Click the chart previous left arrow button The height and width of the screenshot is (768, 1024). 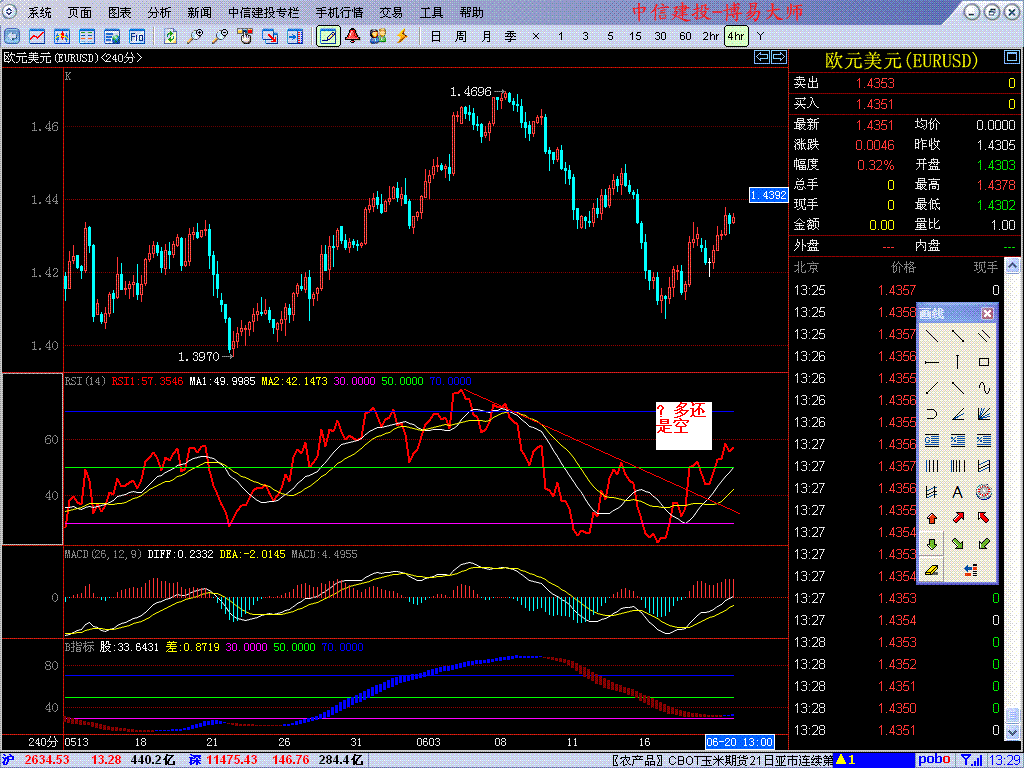(x=761, y=57)
